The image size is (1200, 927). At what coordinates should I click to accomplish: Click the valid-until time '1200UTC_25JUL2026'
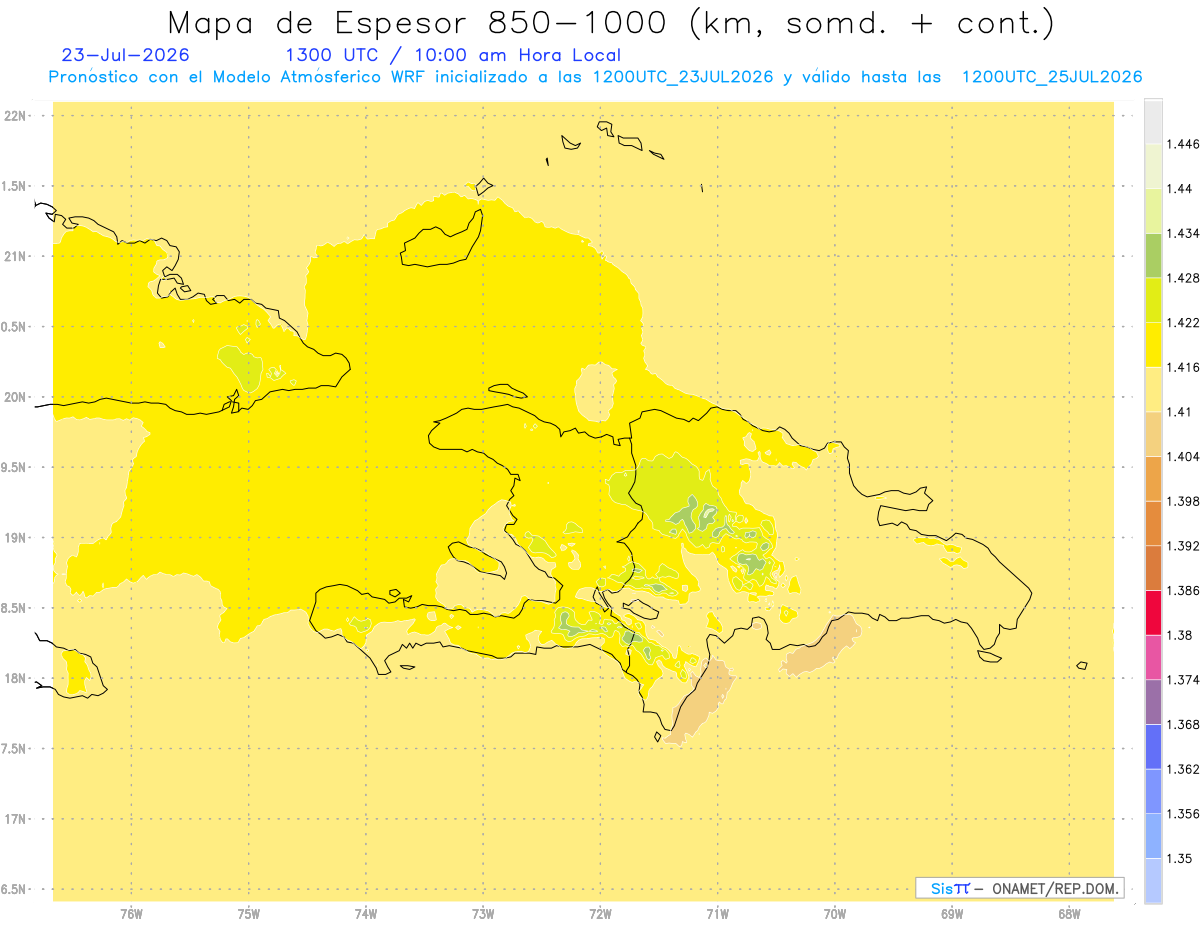click(x=1052, y=77)
